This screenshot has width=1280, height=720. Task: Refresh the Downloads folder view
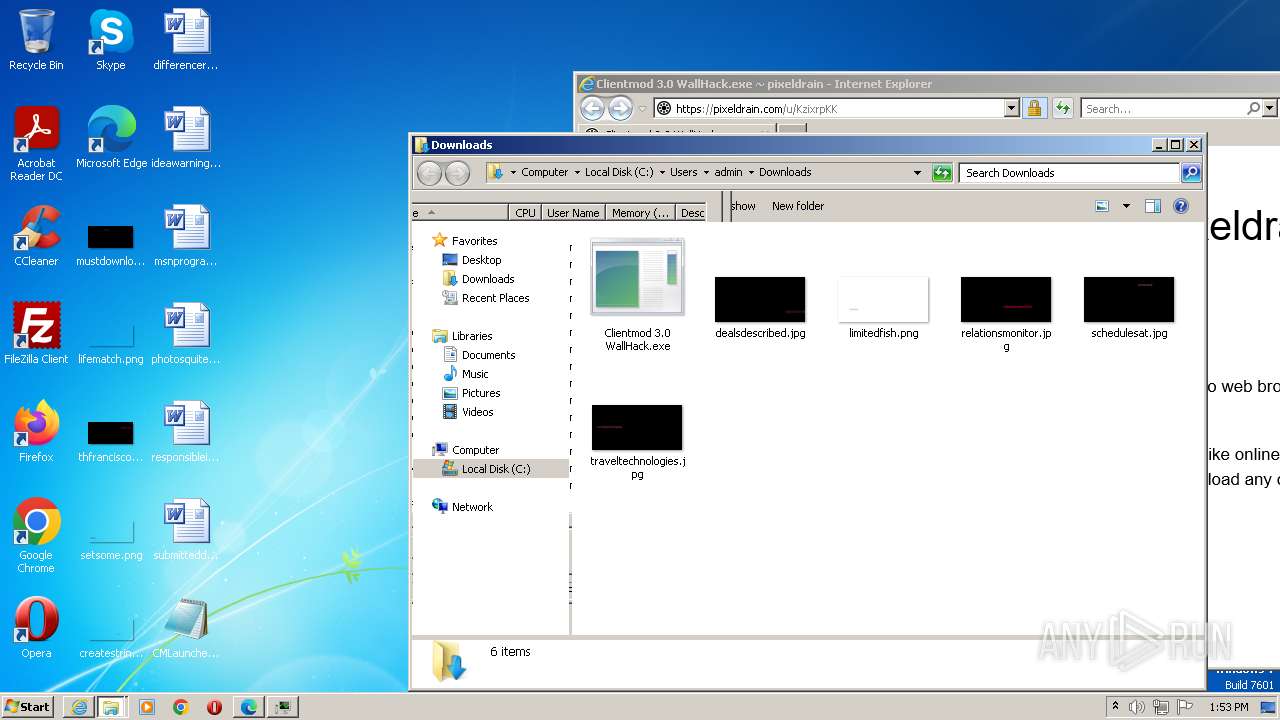pos(942,173)
